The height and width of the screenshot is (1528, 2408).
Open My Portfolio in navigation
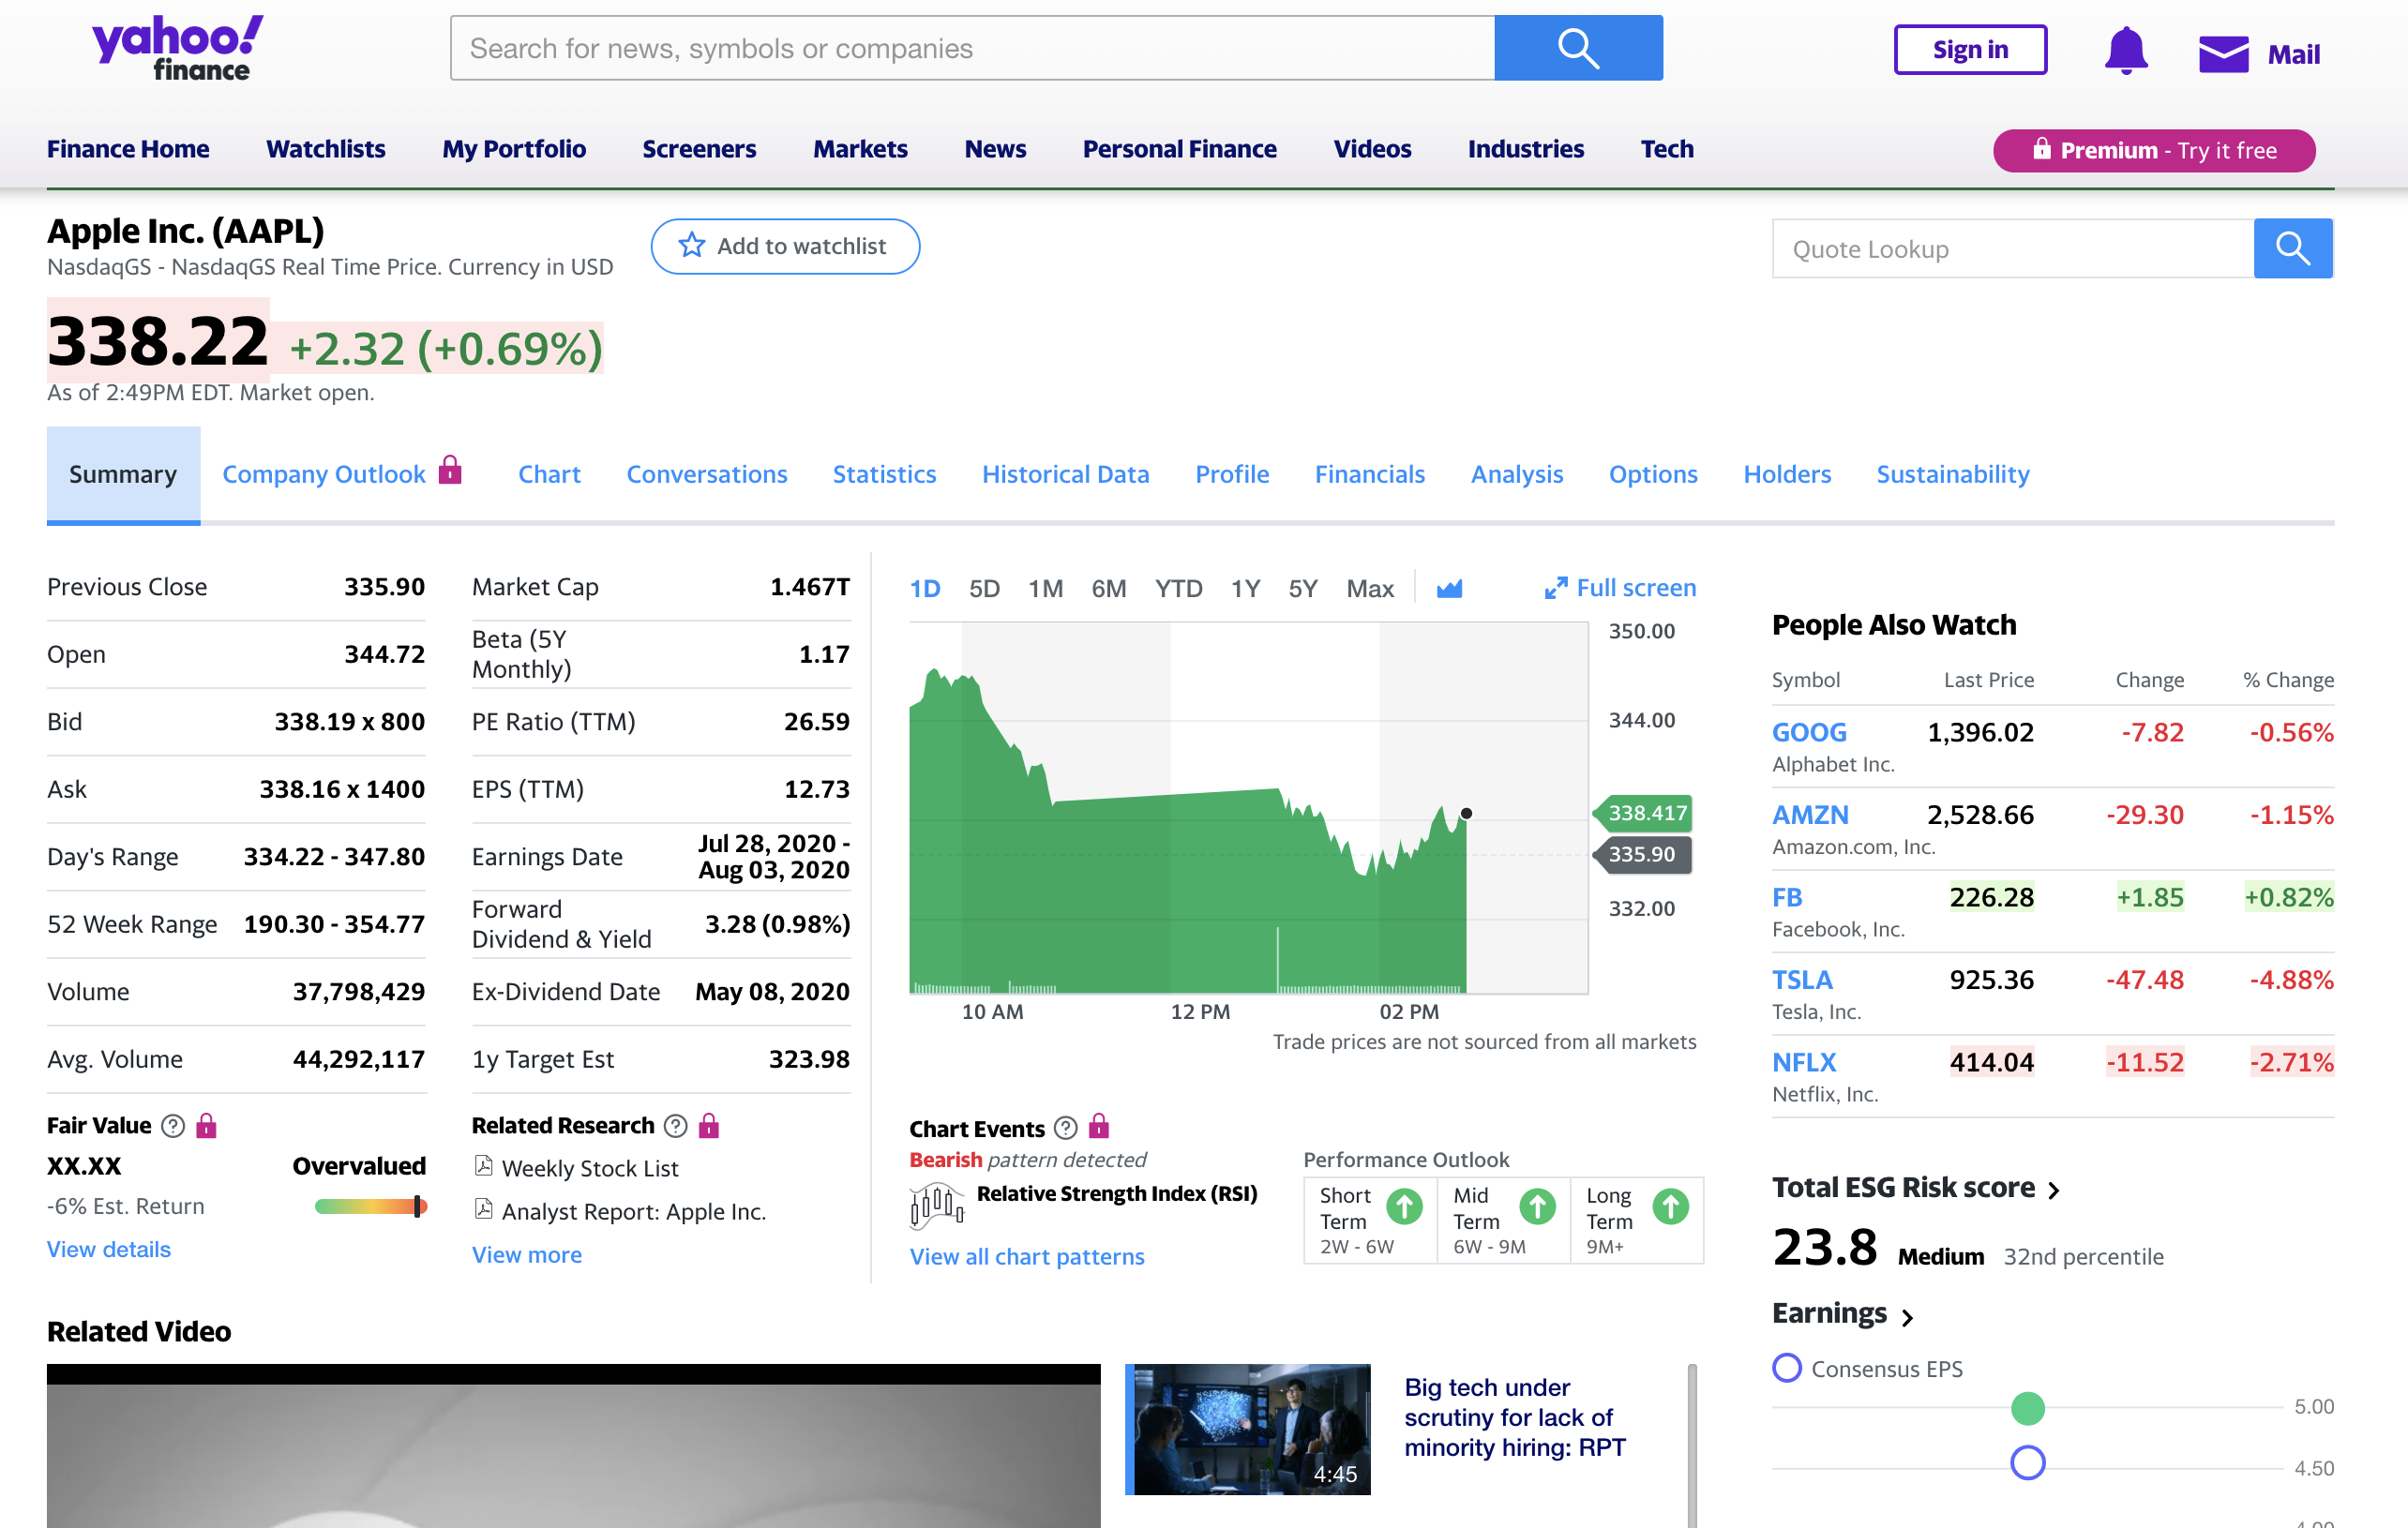[514, 149]
